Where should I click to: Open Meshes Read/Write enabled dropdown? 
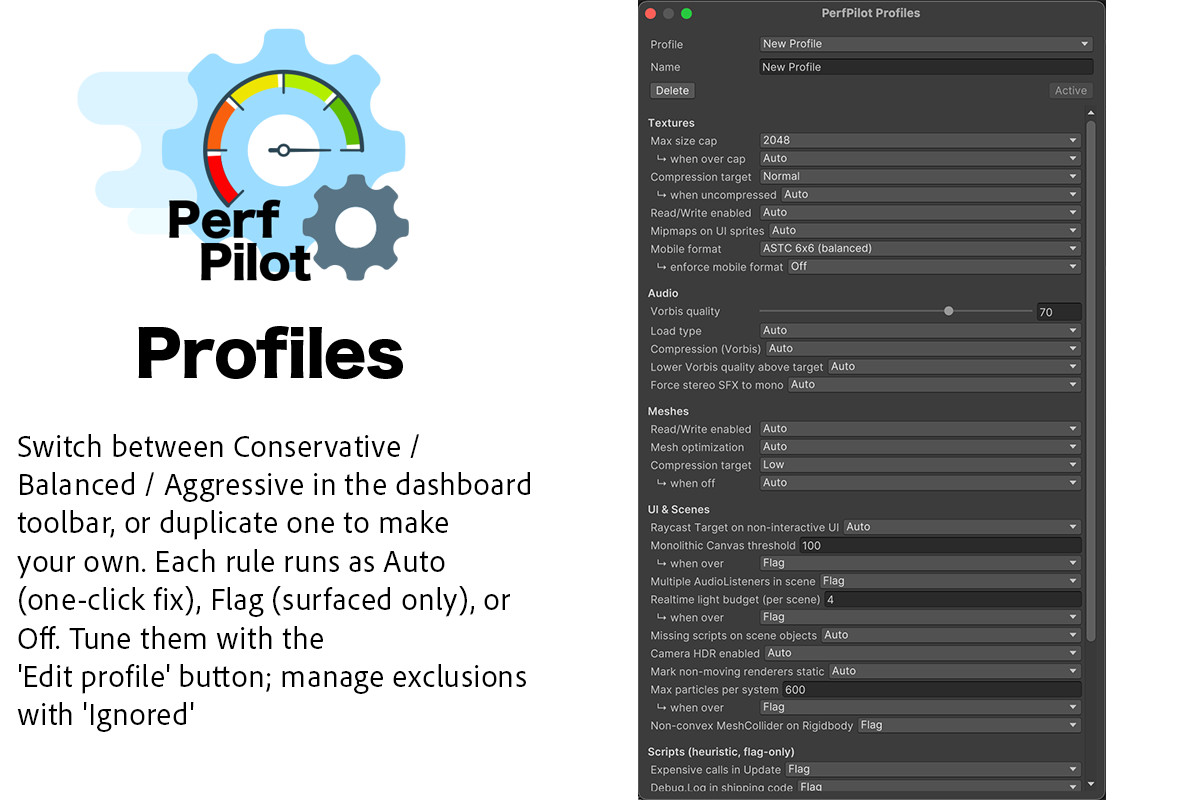[x=920, y=429]
